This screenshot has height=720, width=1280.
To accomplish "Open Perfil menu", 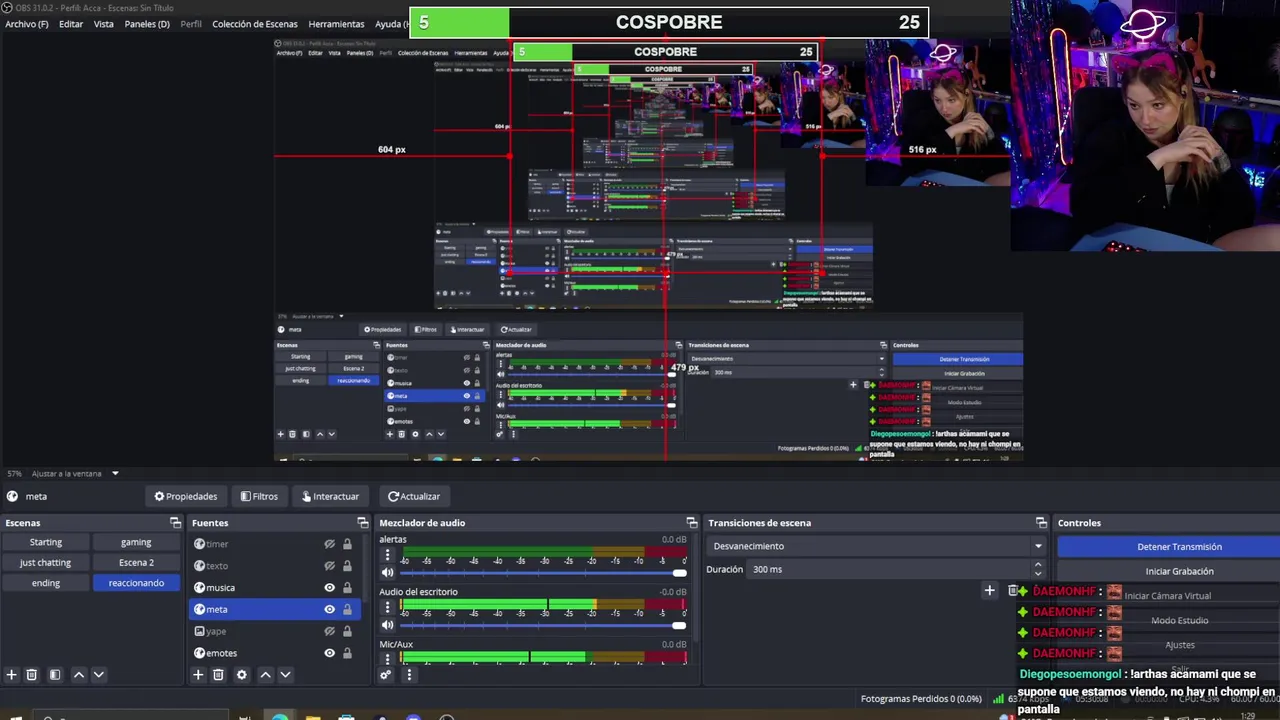I will pos(191,24).
